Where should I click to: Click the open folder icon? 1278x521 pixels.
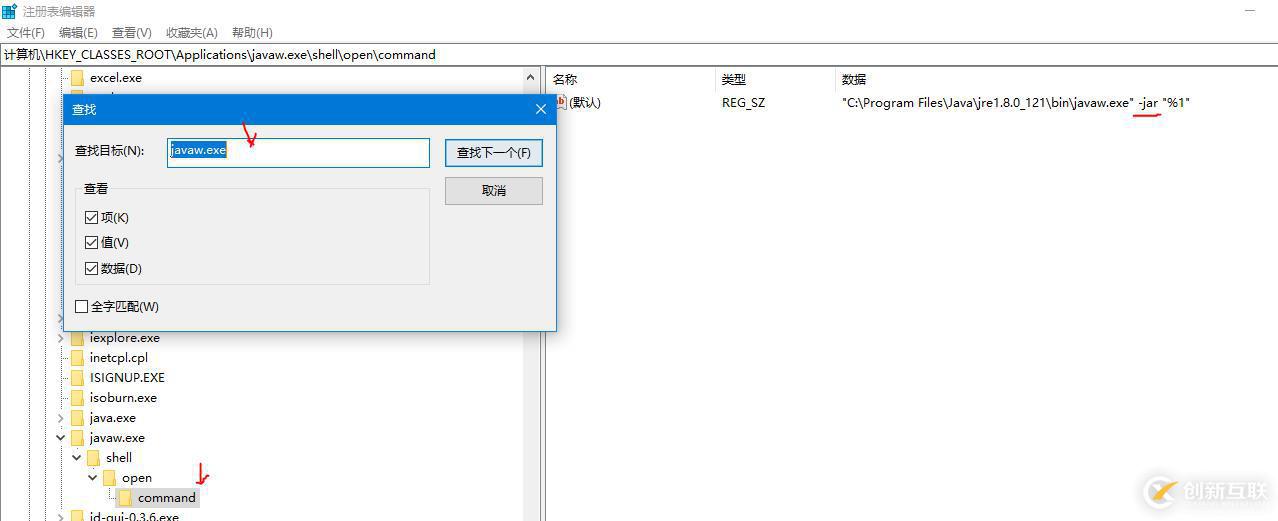109,478
